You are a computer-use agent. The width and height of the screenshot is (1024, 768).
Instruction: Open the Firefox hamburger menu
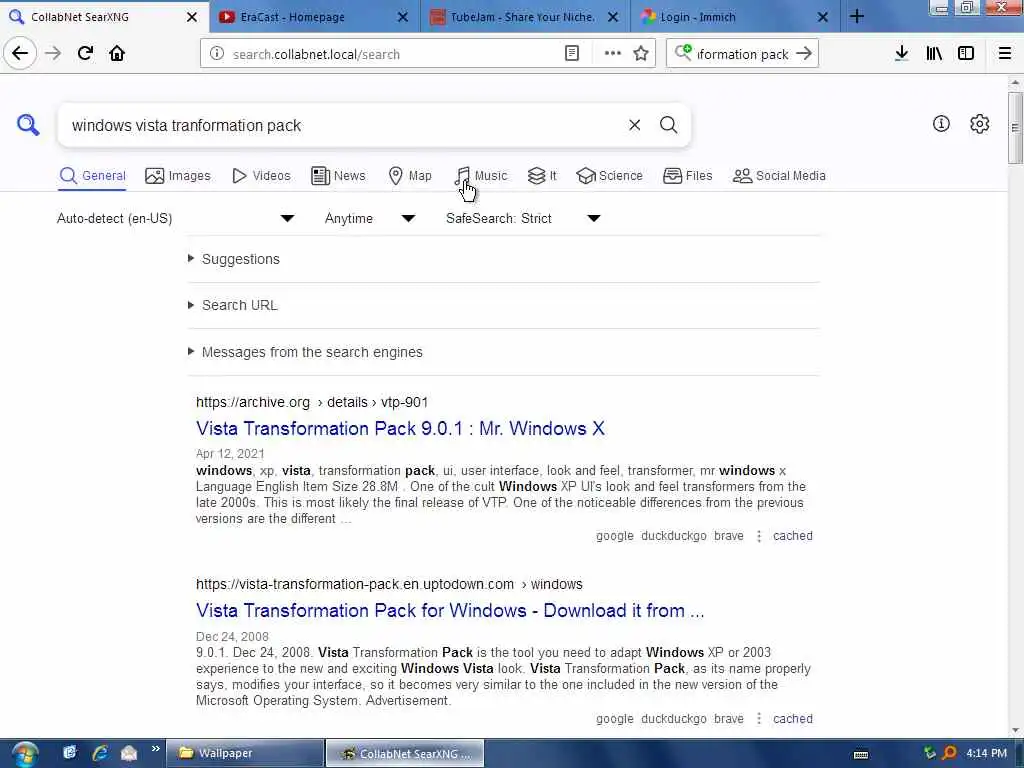pos(1005,54)
